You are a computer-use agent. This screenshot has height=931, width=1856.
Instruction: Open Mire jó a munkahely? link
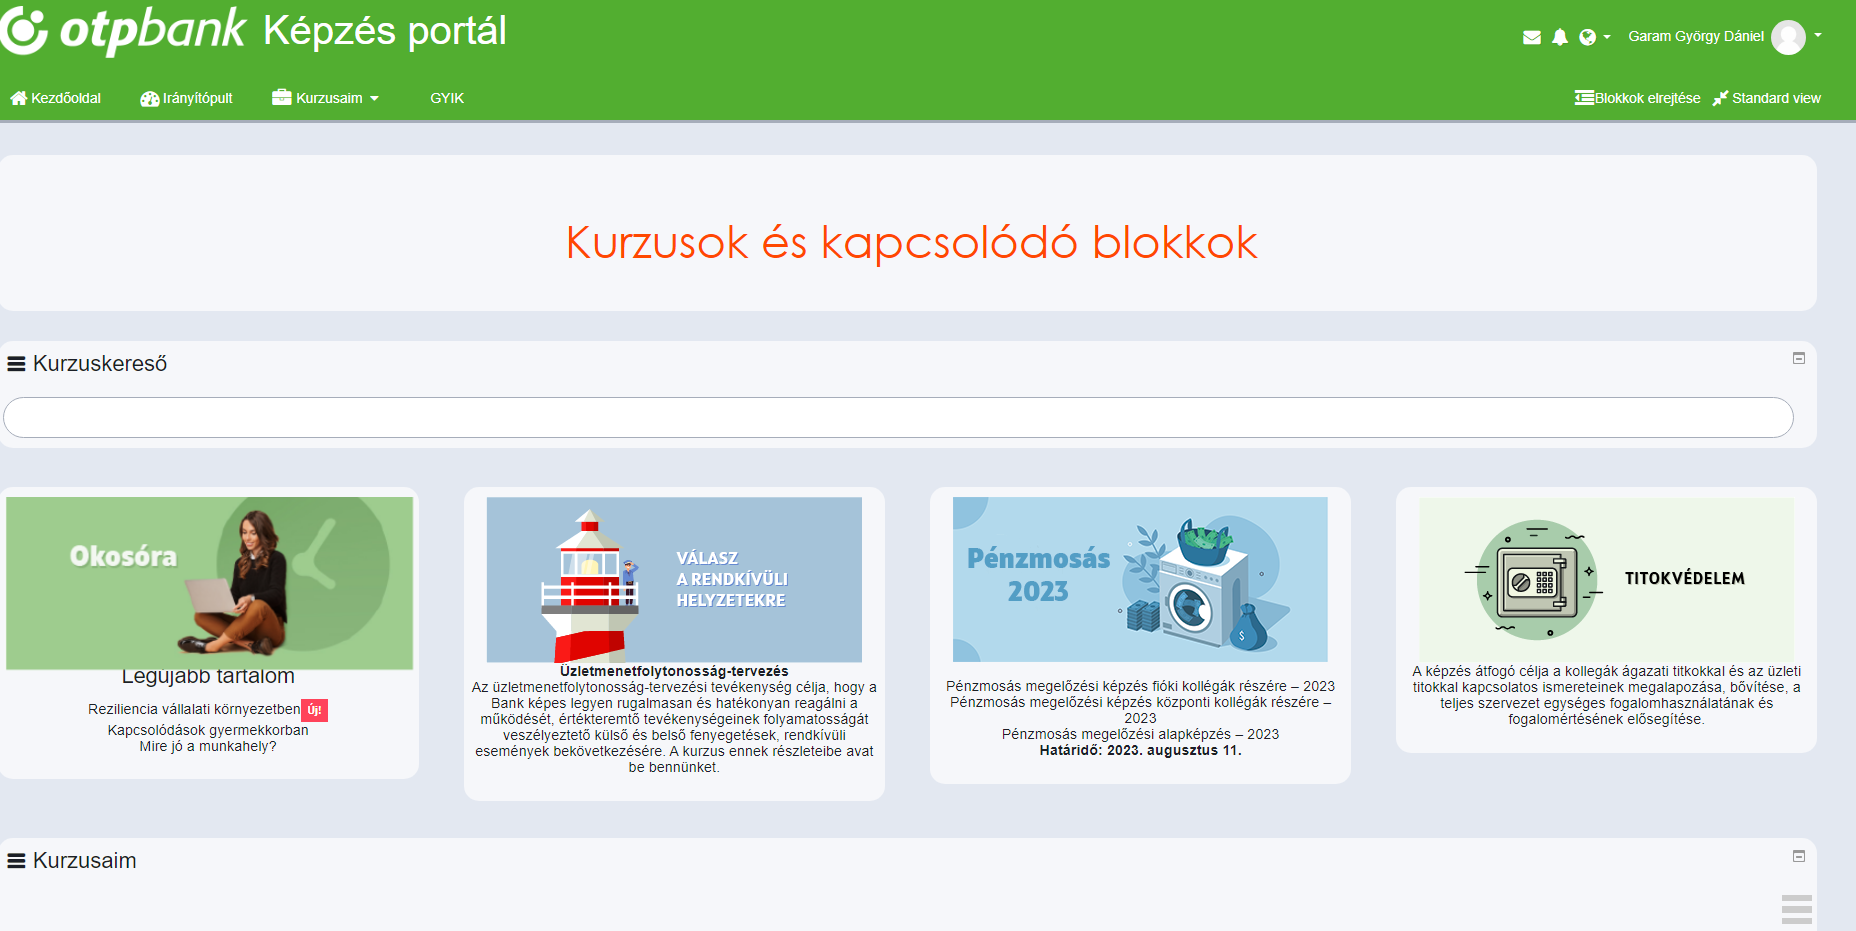208,746
